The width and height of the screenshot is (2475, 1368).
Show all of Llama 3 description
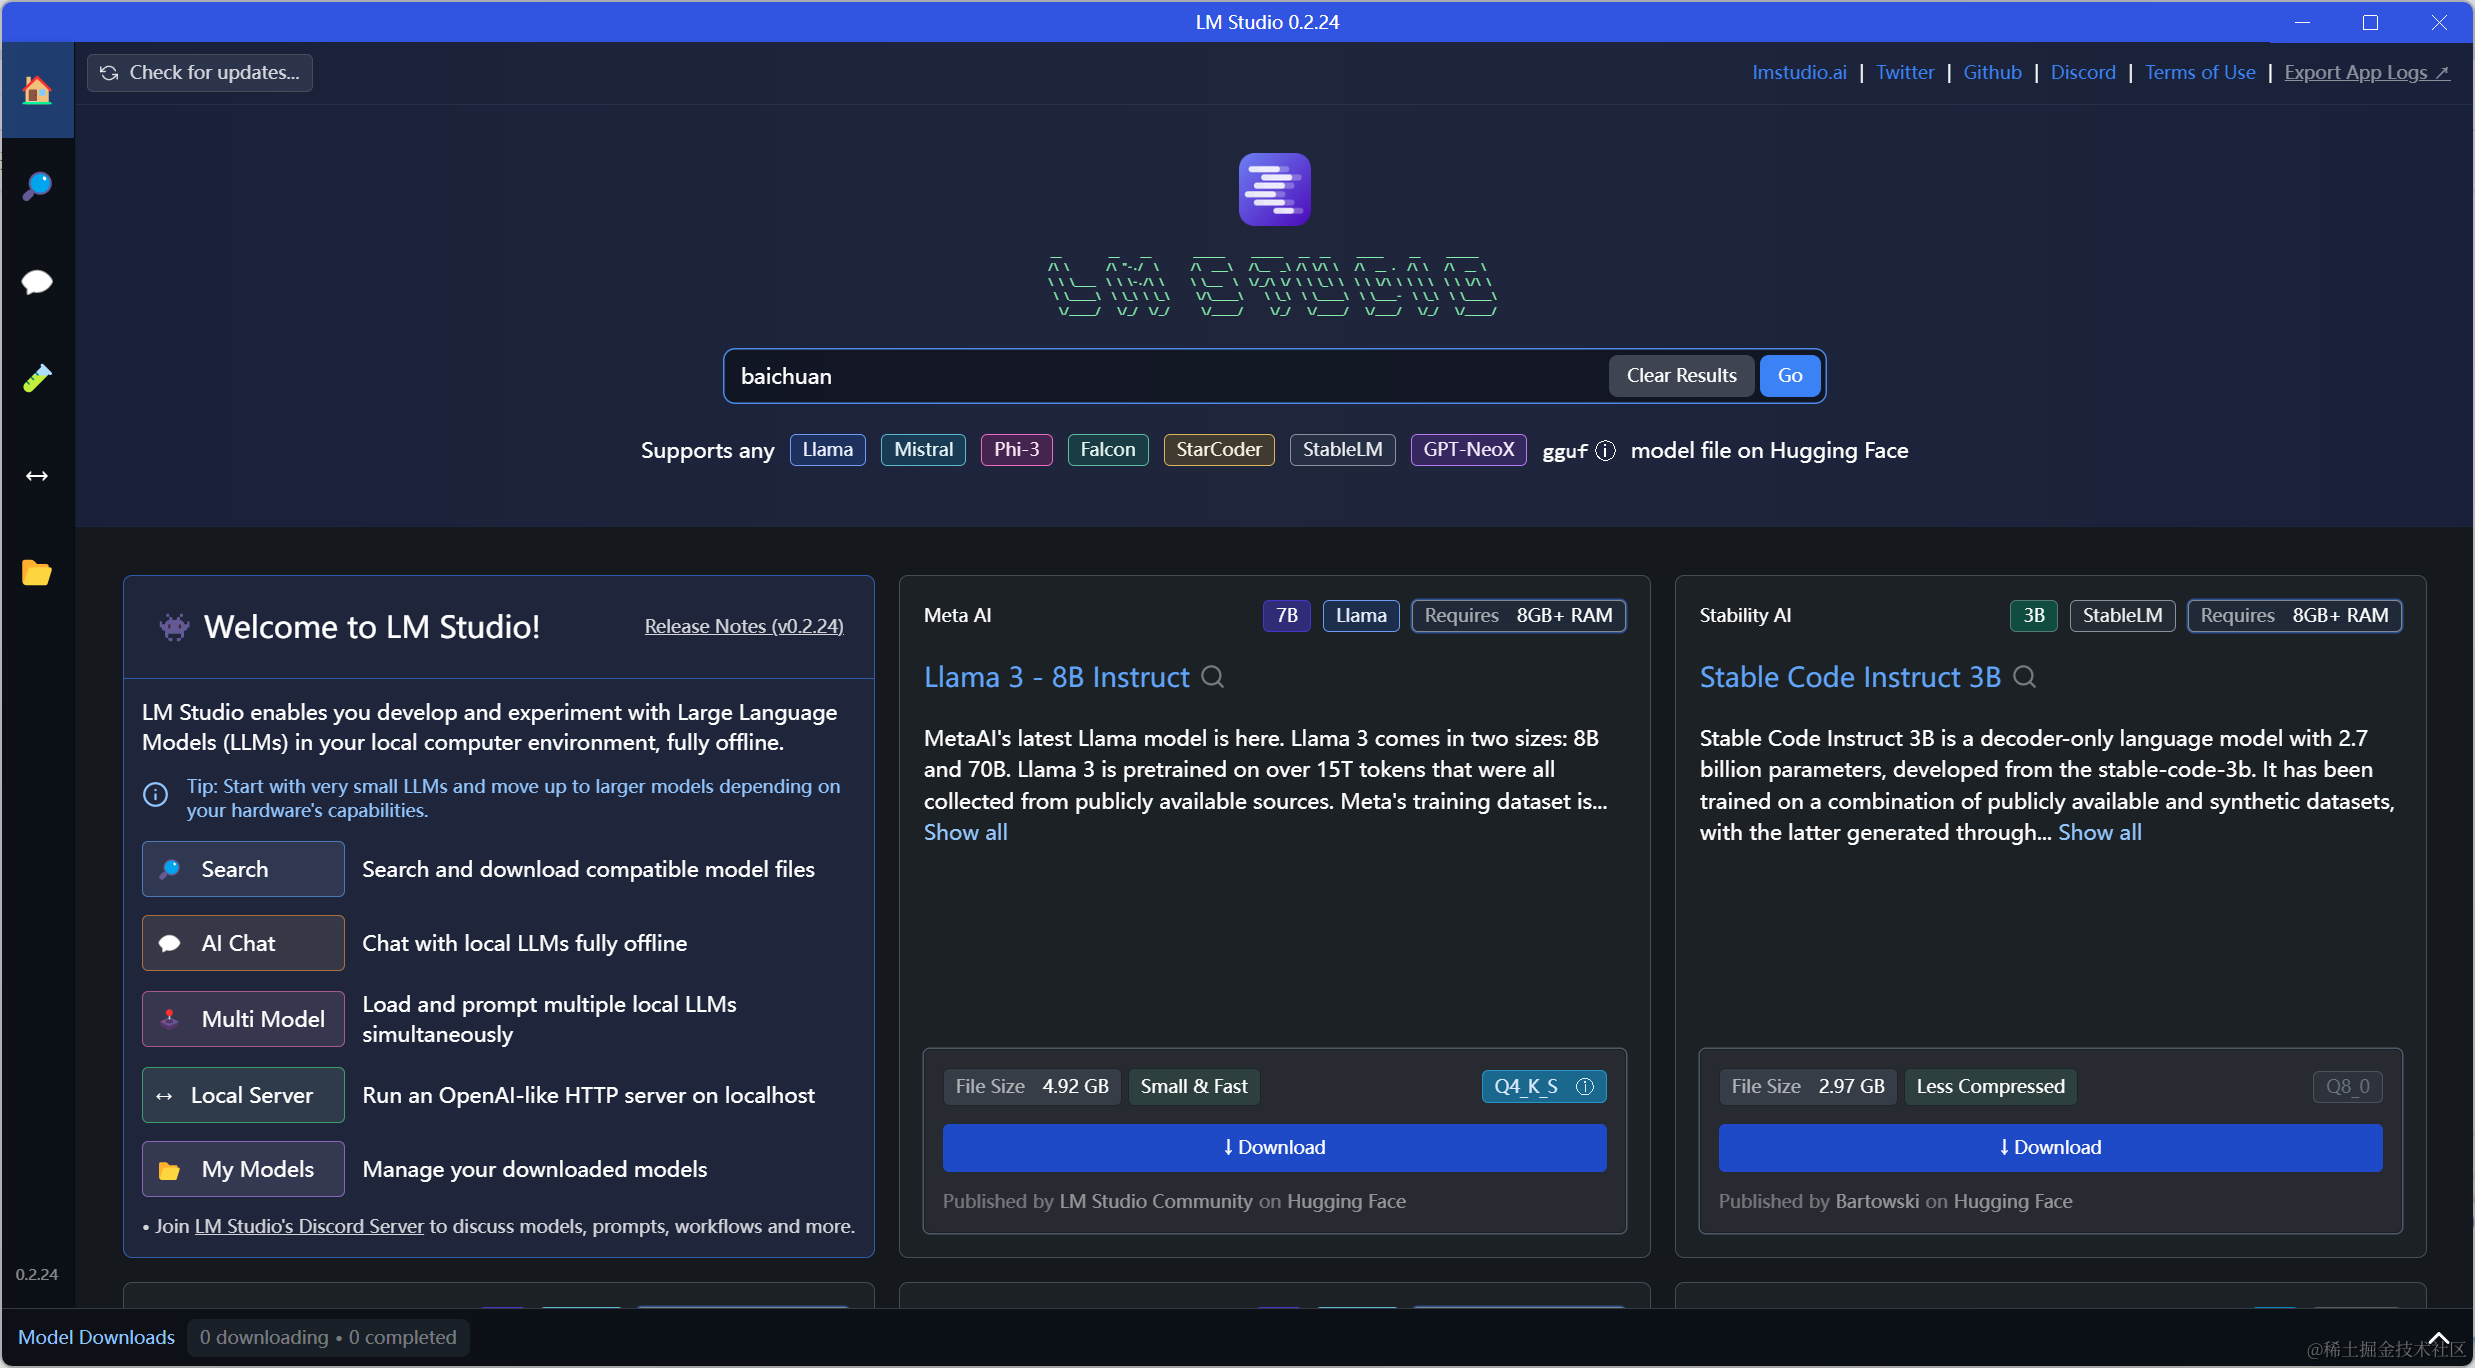pos(965,832)
